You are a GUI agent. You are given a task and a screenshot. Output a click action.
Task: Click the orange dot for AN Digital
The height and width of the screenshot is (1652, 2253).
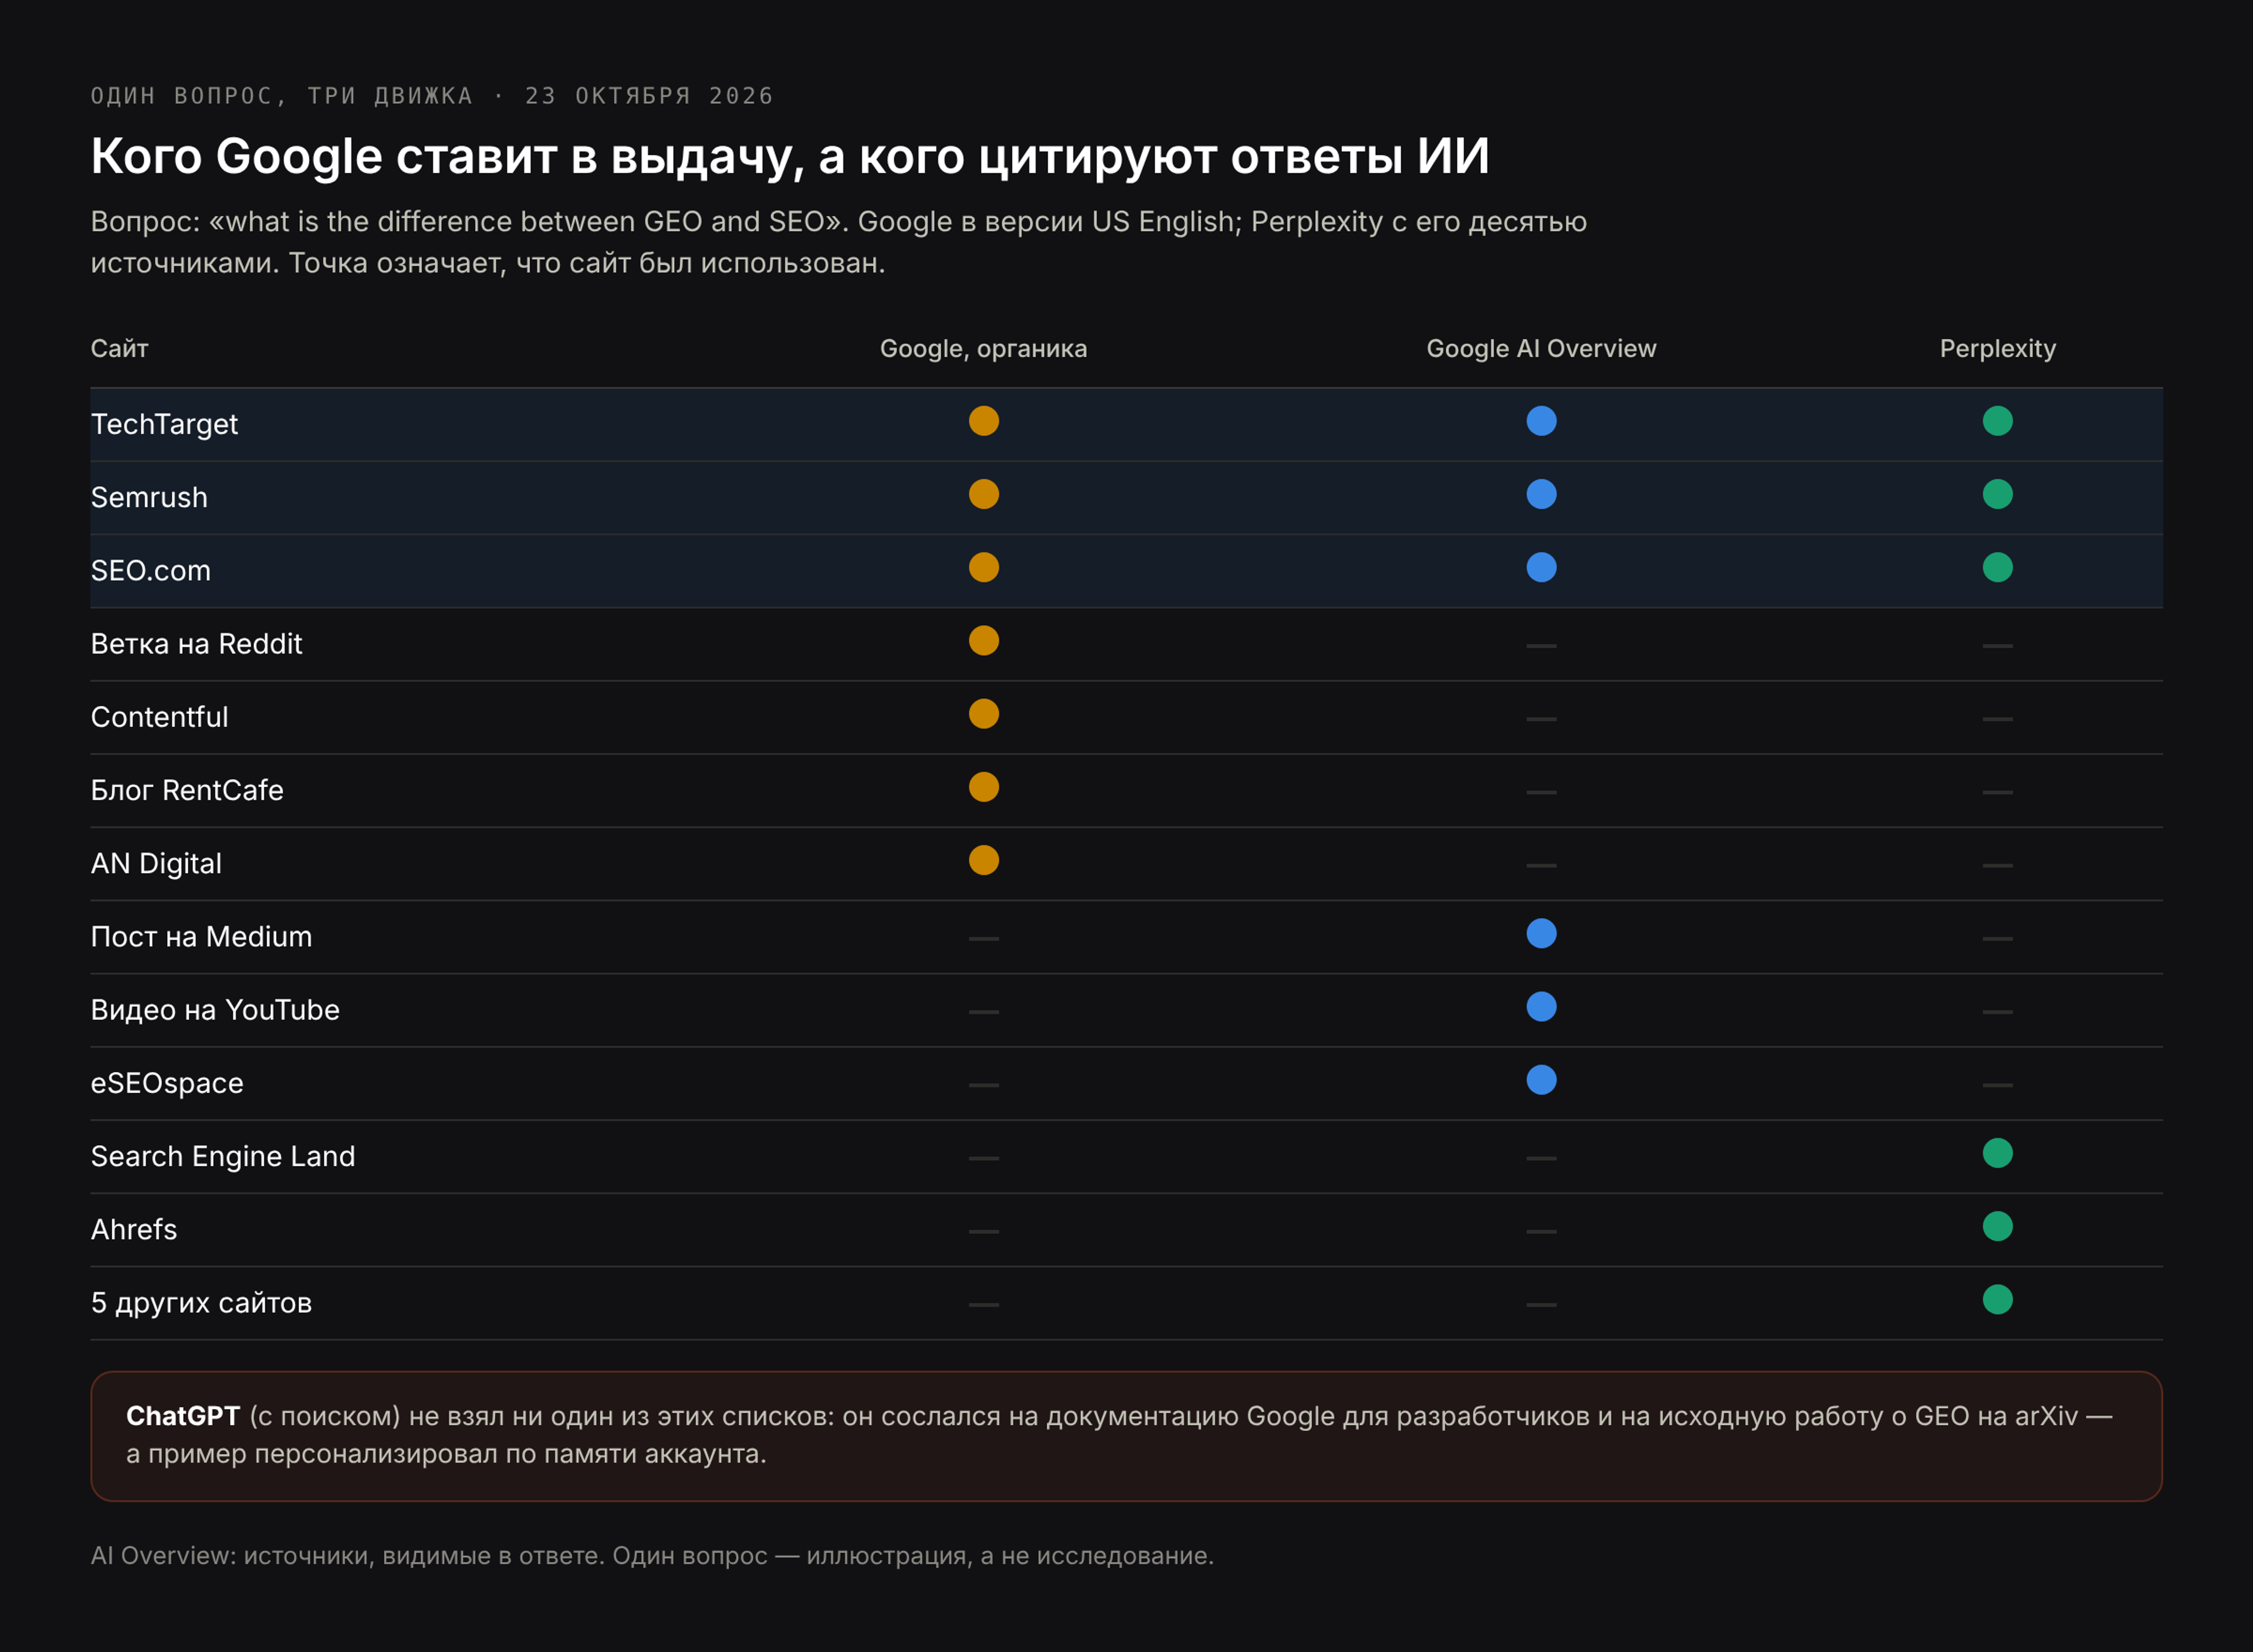[984, 860]
